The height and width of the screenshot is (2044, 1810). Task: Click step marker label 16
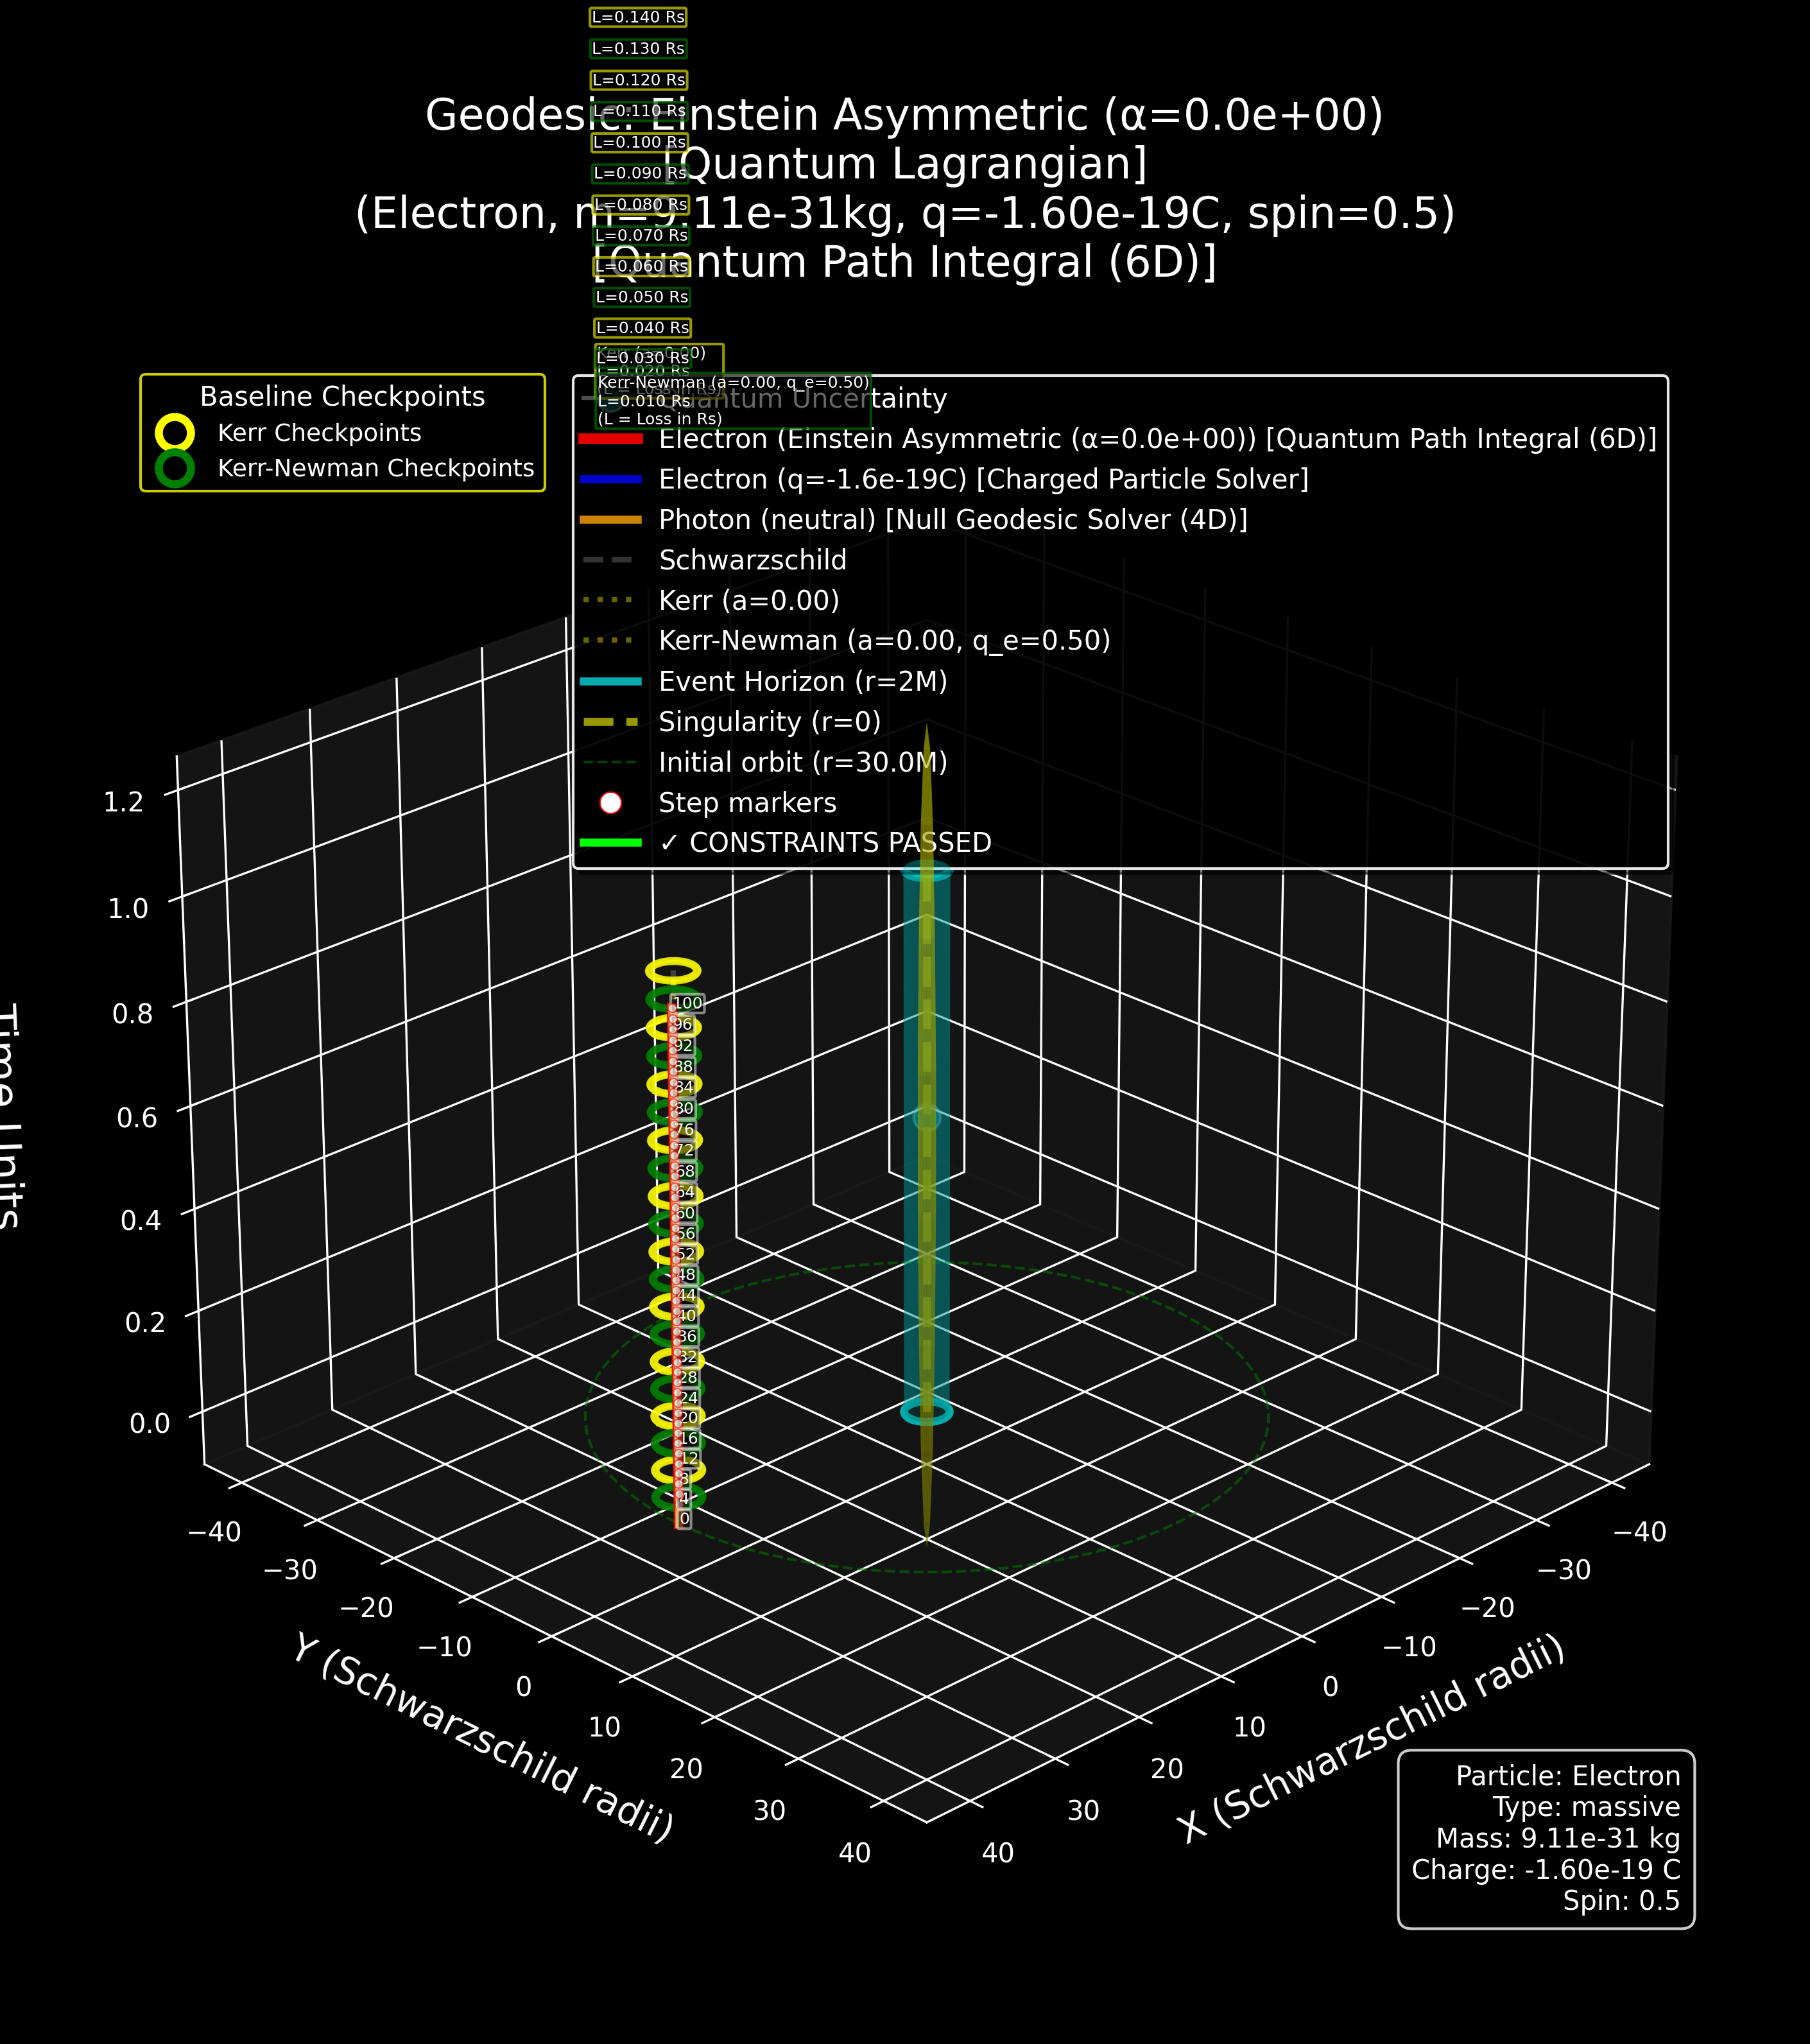coord(689,1438)
